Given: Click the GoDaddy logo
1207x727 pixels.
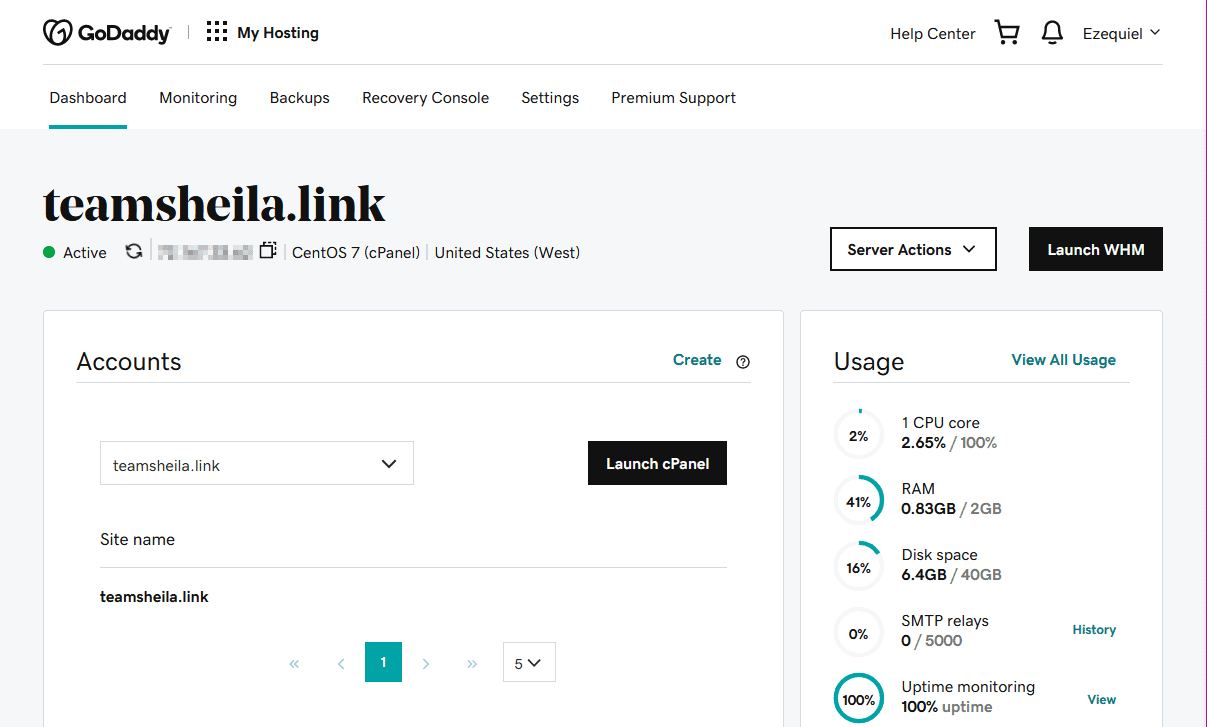Looking at the screenshot, I should [x=107, y=33].
